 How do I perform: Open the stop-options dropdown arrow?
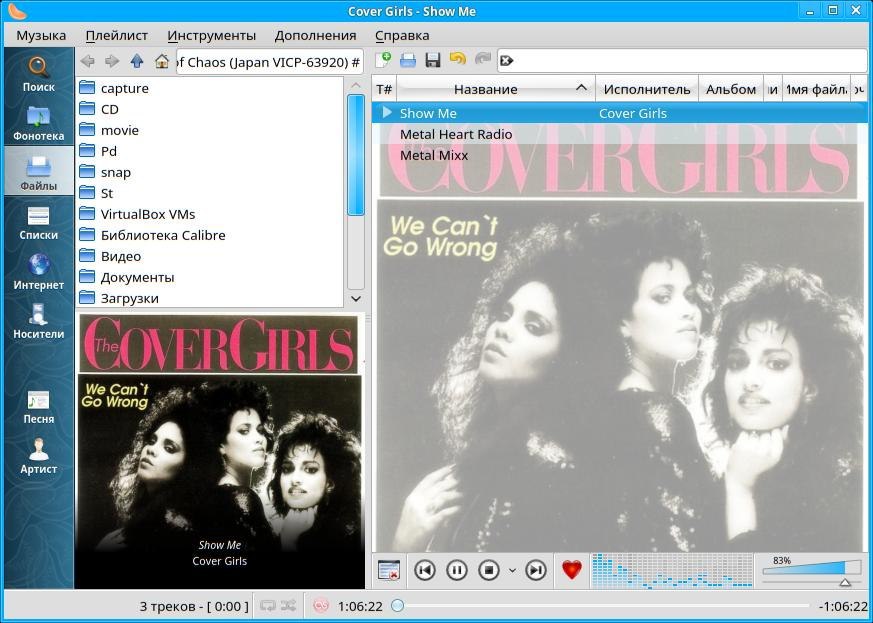(x=512, y=571)
